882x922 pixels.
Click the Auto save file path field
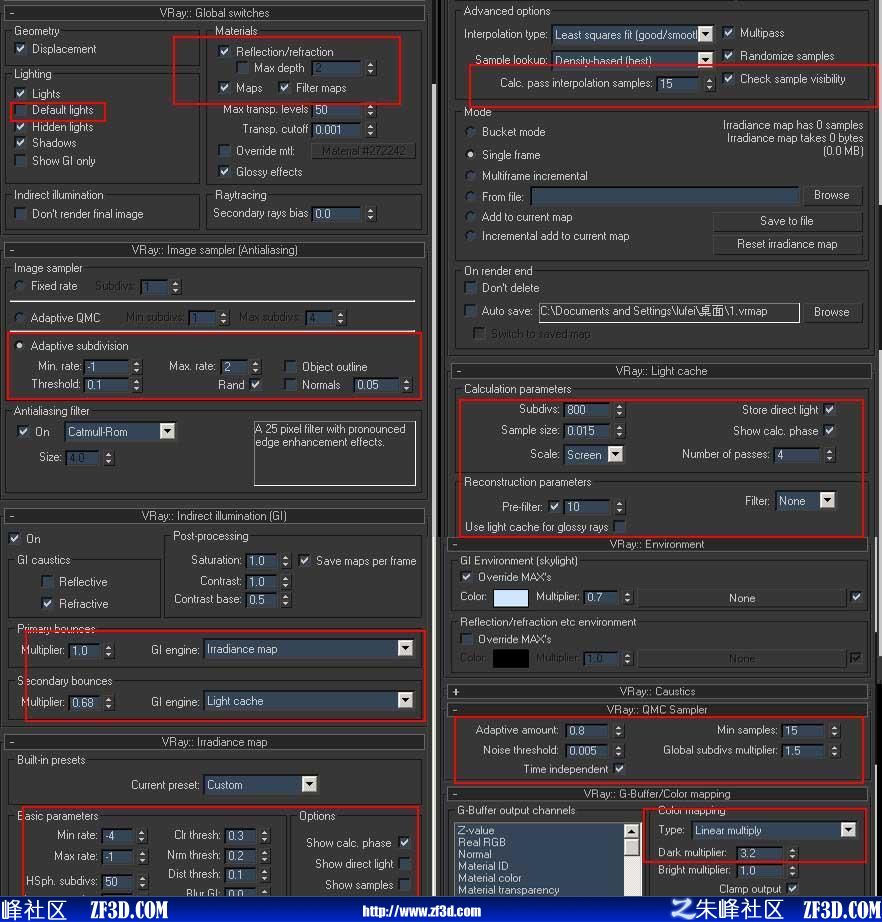pyautogui.click(x=669, y=312)
